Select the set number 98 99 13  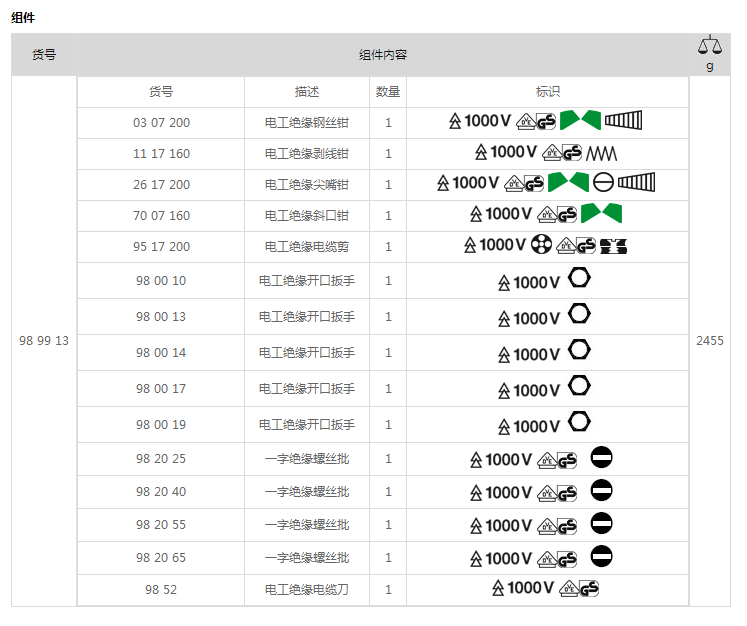[44, 341]
